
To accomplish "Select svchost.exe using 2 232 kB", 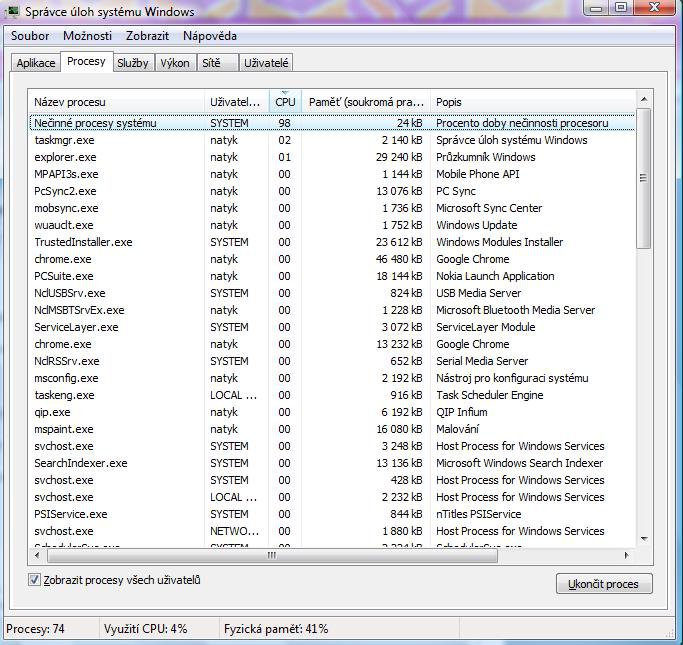I will tap(332, 496).
